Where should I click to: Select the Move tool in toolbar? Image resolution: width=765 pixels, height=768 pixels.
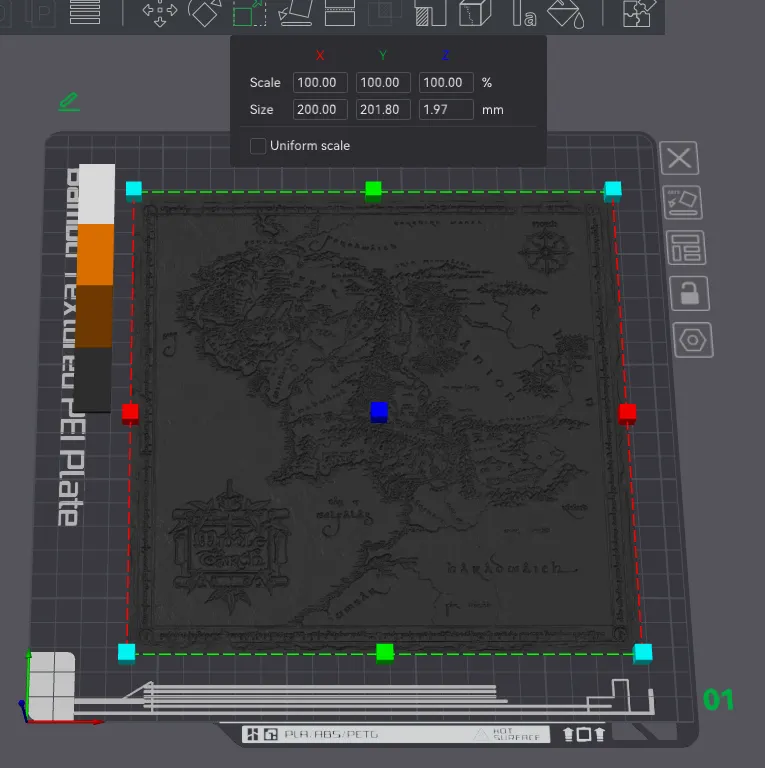[160, 12]
